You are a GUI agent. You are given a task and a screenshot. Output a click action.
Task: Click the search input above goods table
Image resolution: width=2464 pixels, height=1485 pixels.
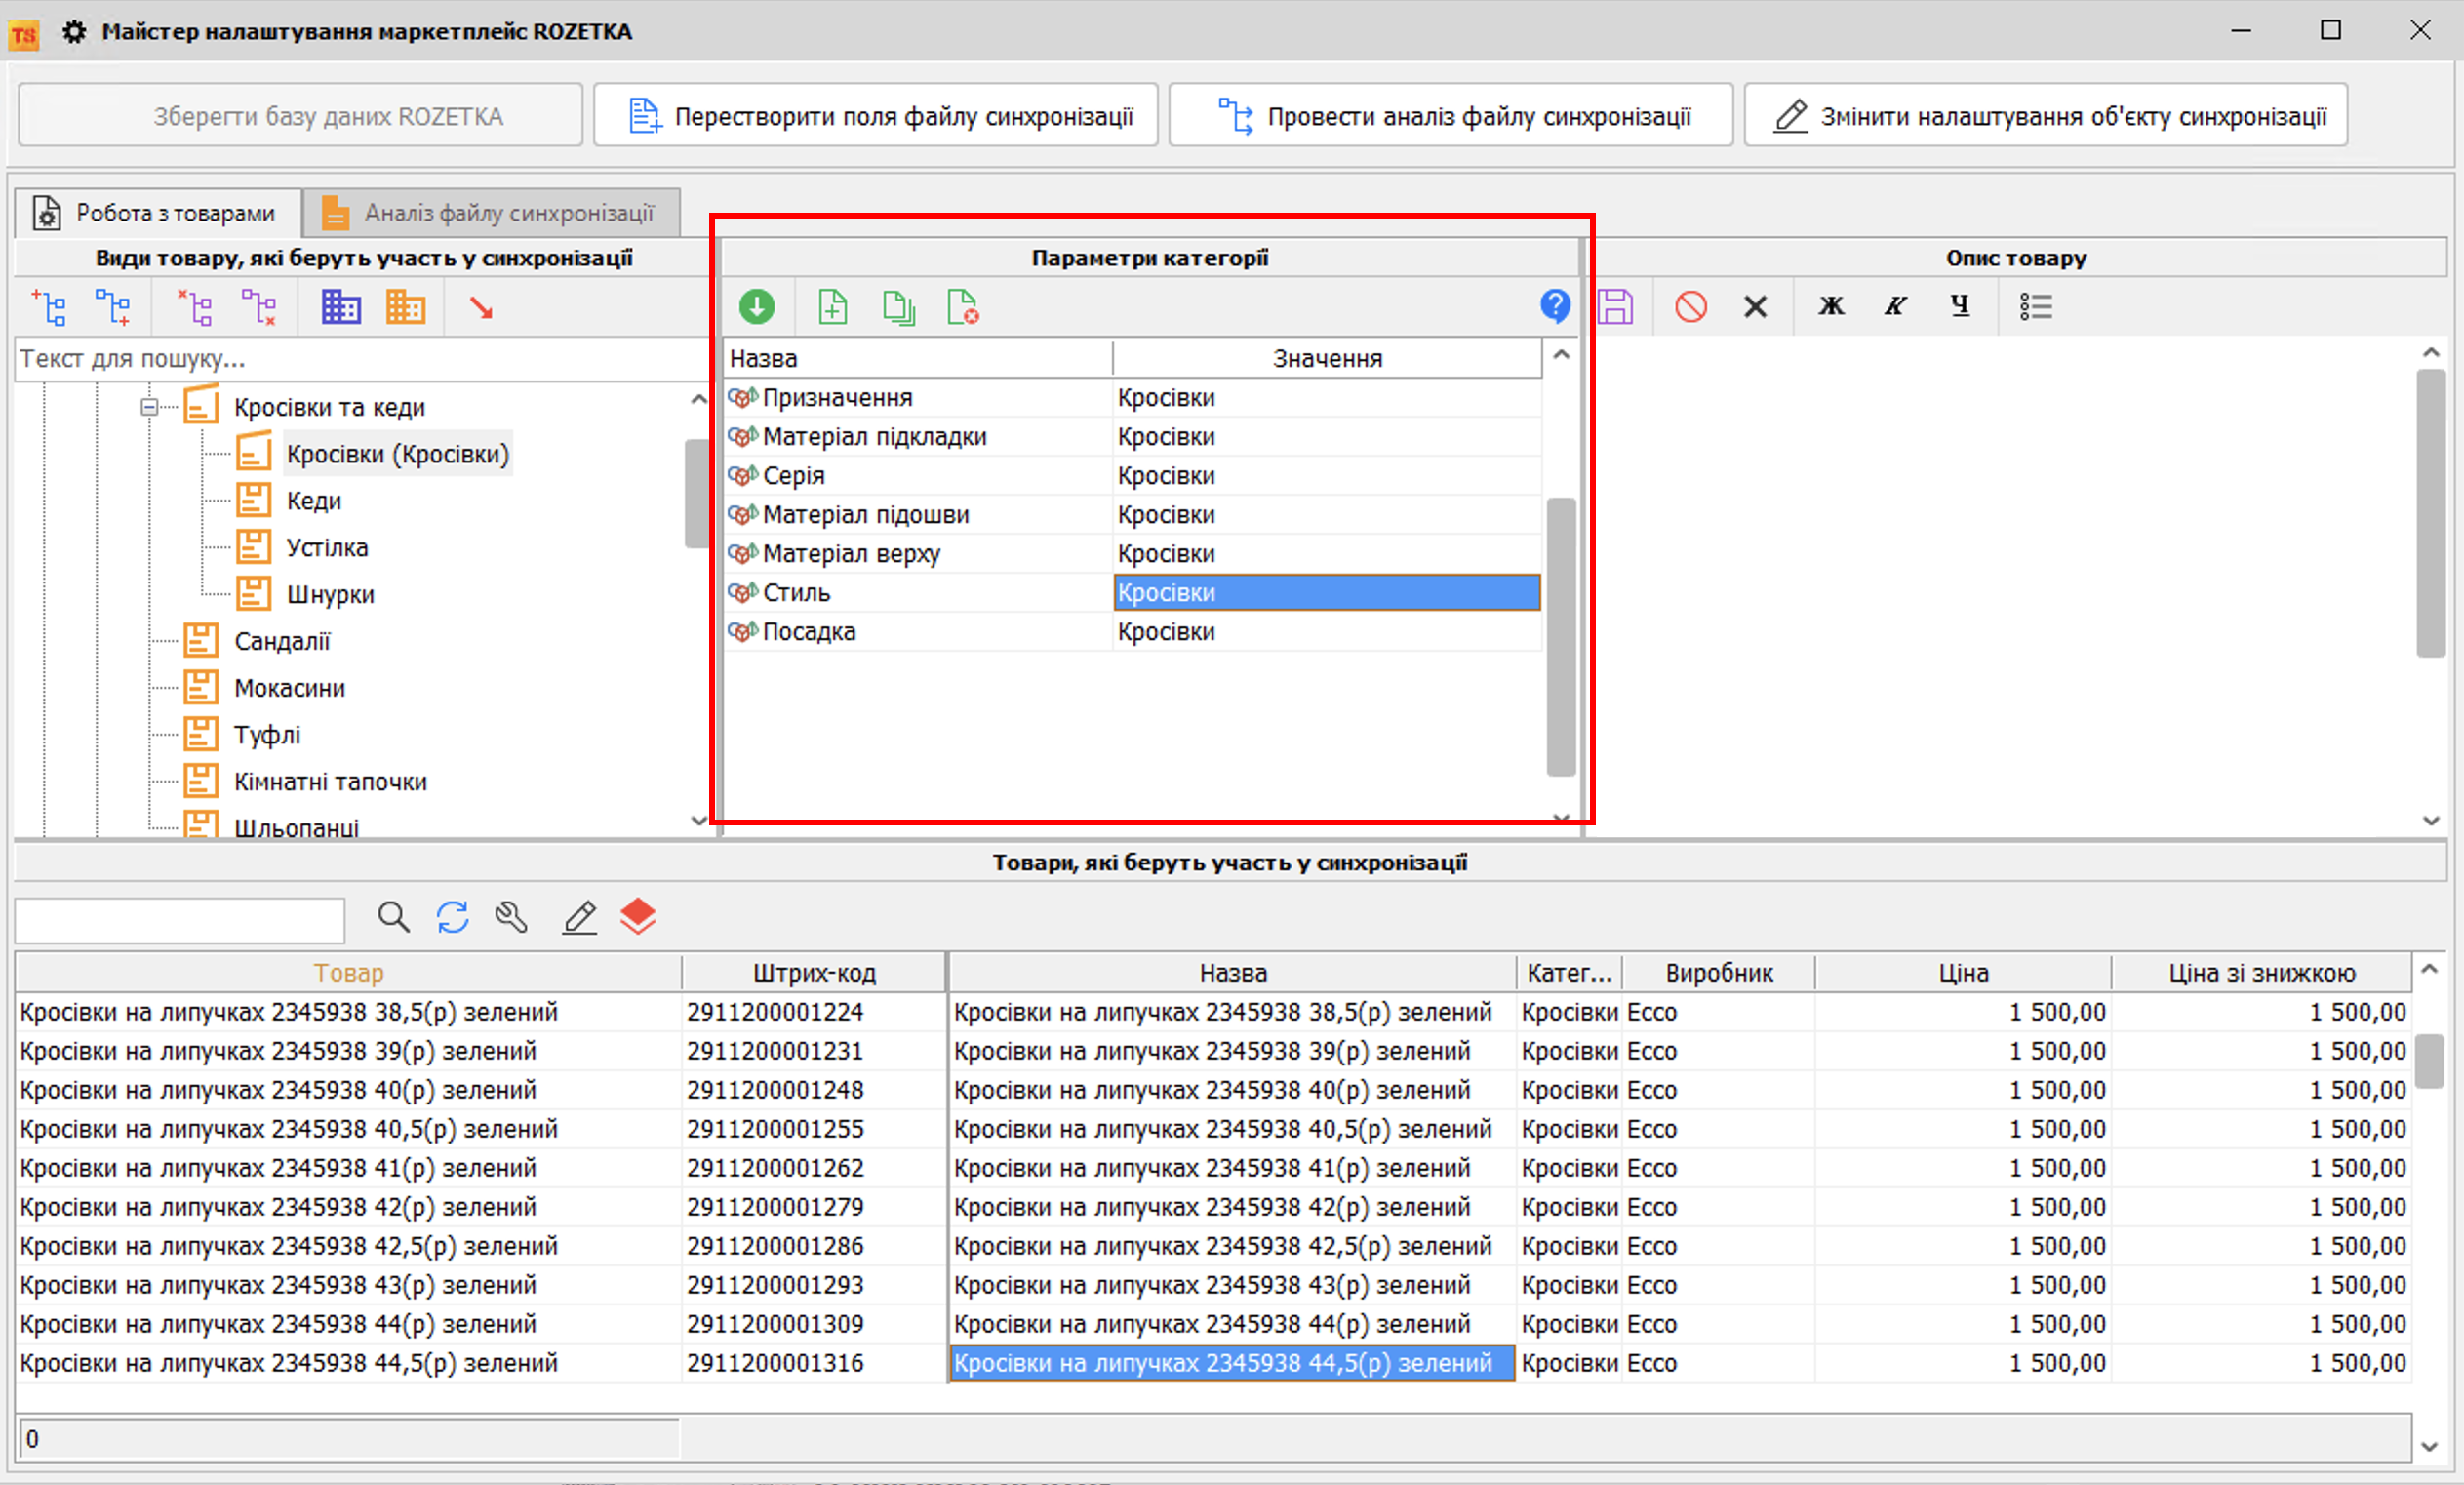tap(180, 920)
